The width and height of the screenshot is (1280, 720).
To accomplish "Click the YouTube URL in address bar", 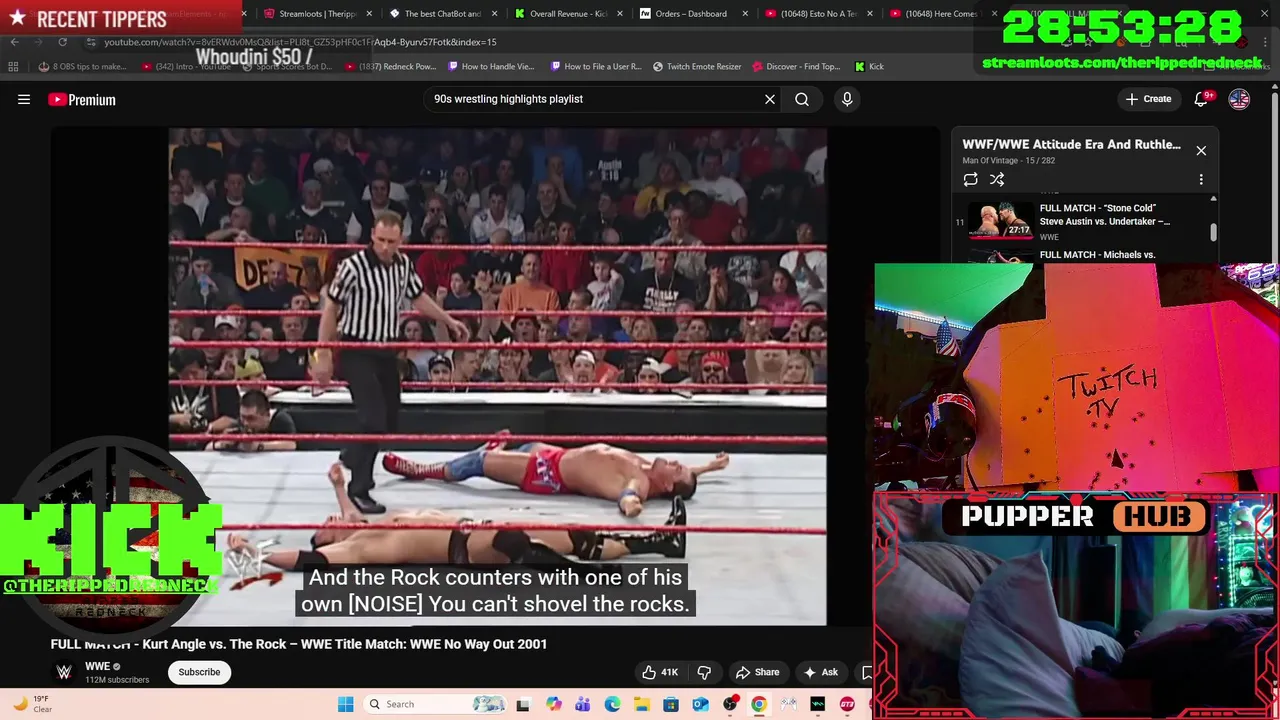I will (300, 42).
